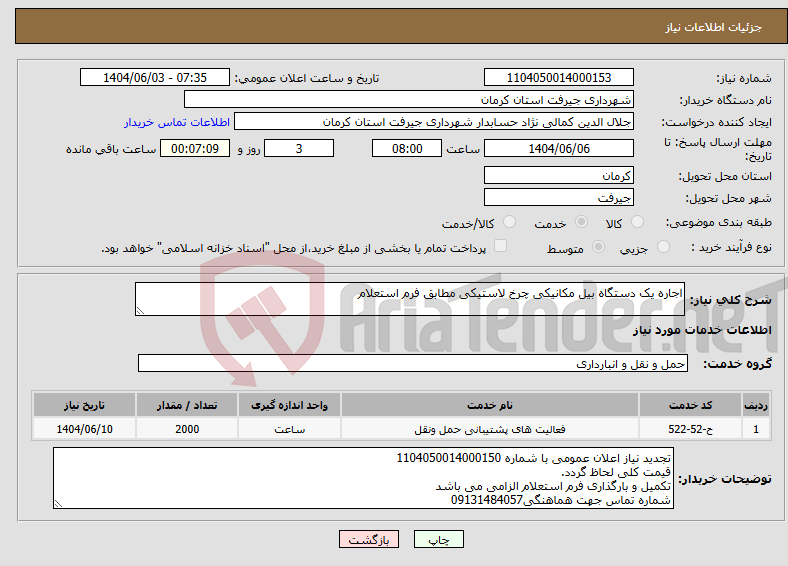The width and height of the screenshot is (788, 566).
Task: Click service code cell ح-52-522
Action: click(691, 429)
